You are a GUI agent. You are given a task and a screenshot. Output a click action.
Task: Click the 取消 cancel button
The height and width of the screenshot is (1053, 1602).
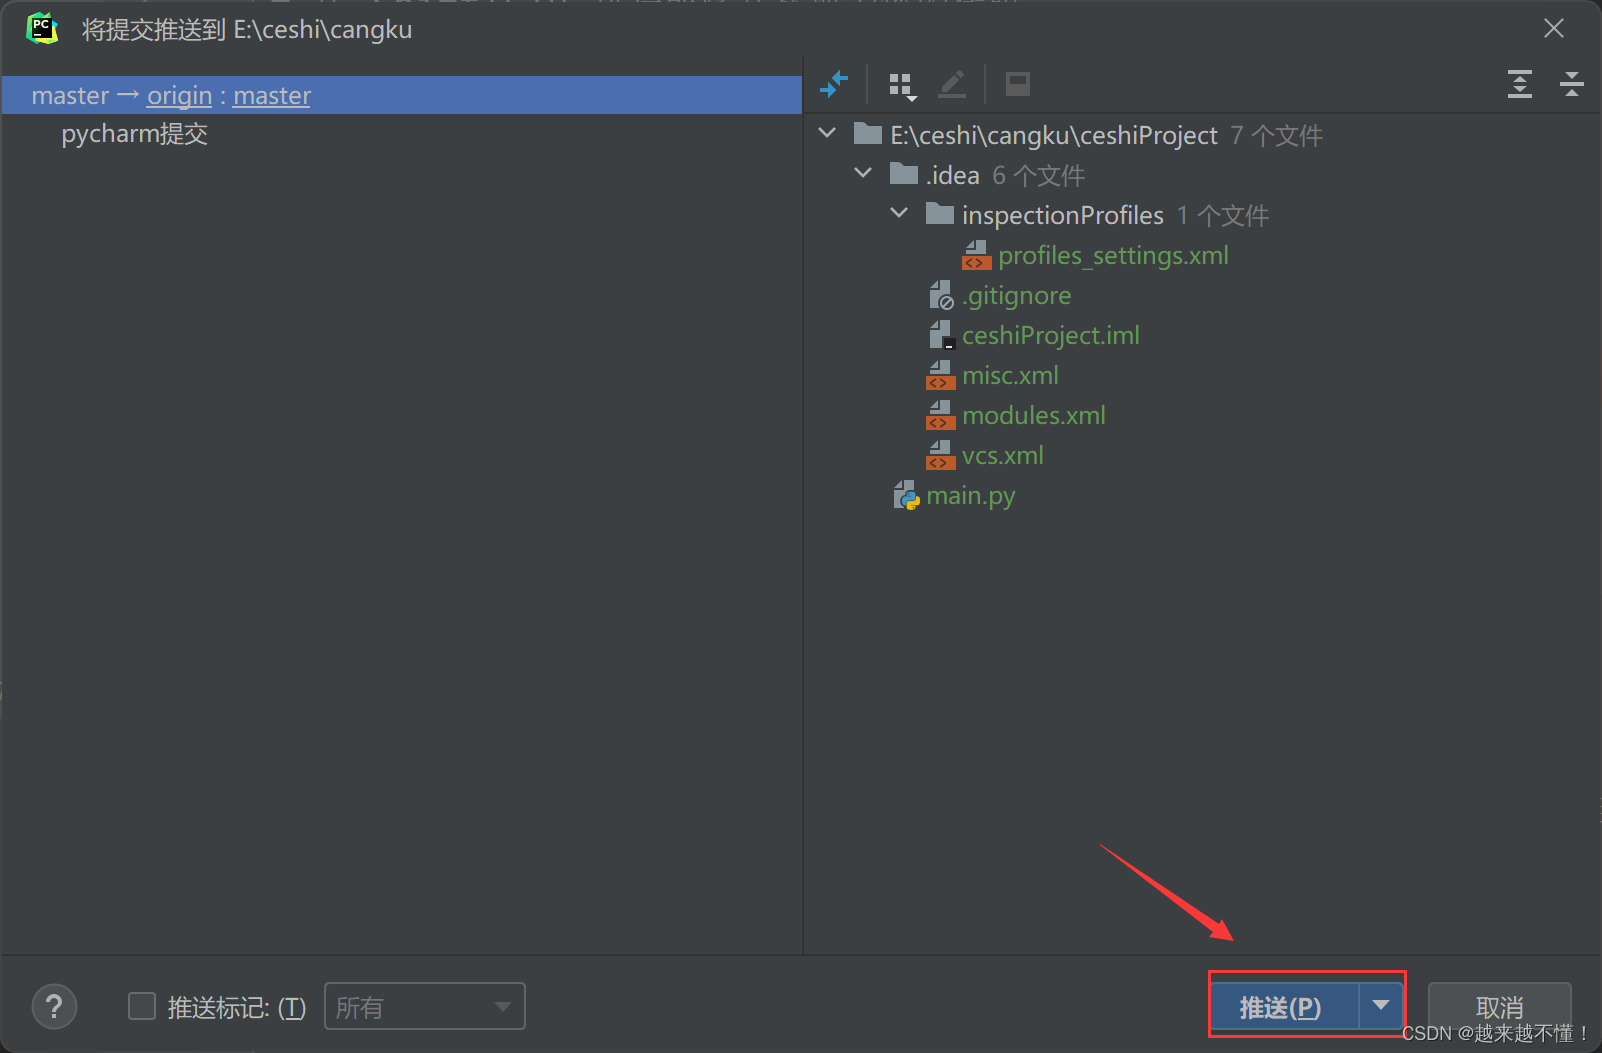[x=1499, y=1007]
